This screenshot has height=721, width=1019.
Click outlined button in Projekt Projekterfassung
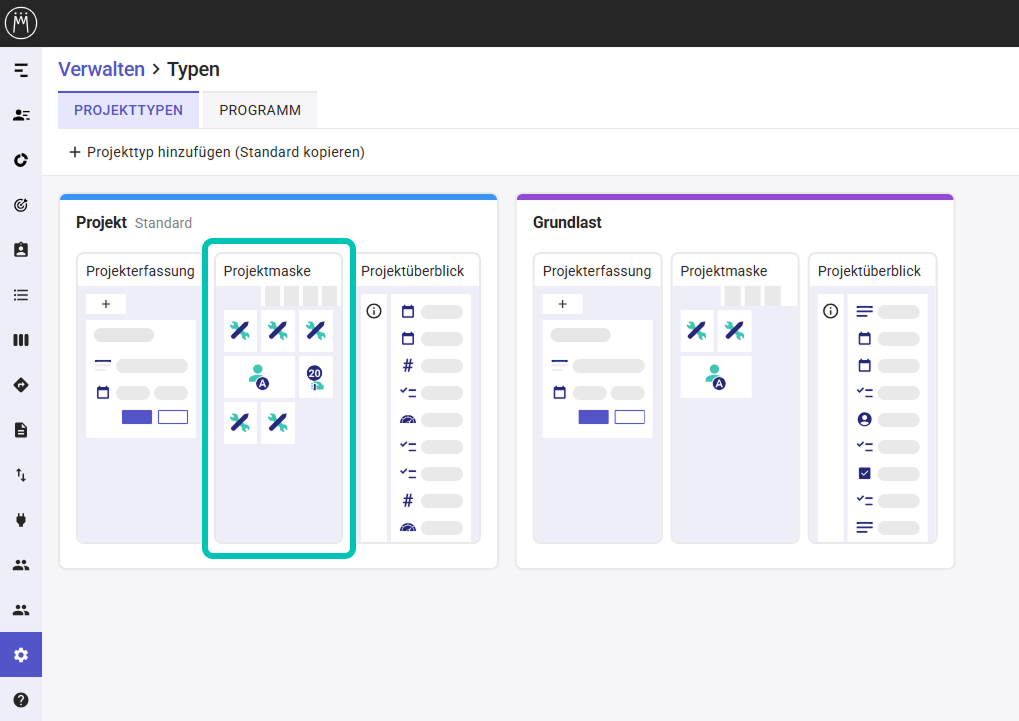click(173, 417)
